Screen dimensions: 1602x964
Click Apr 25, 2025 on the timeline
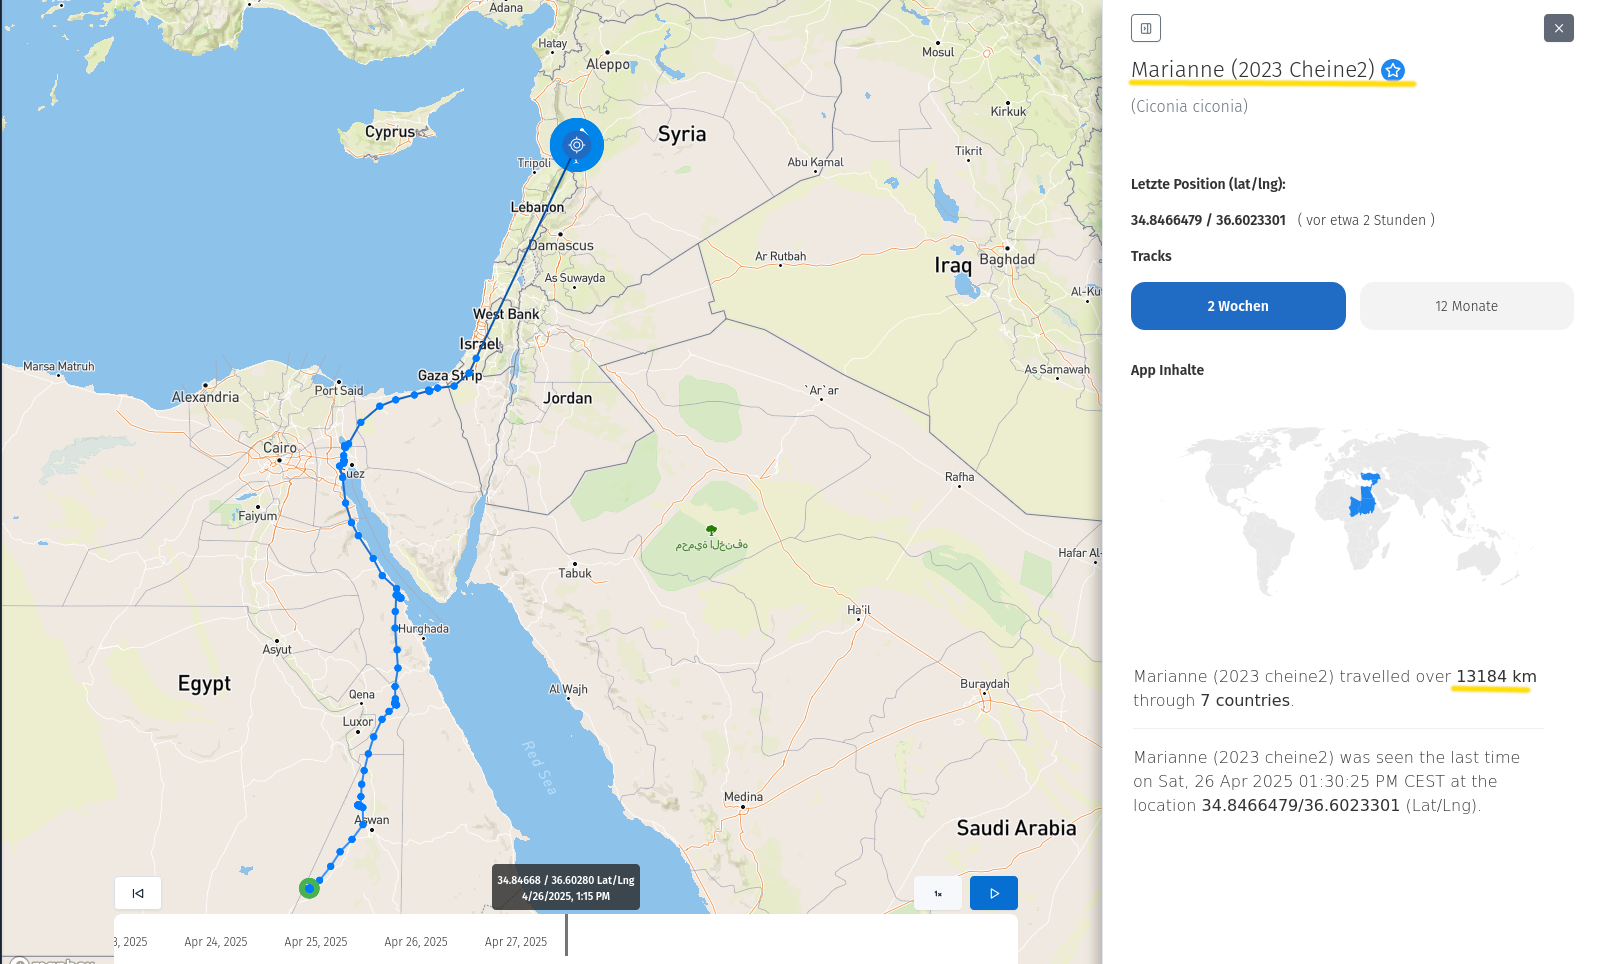point(316,942)
